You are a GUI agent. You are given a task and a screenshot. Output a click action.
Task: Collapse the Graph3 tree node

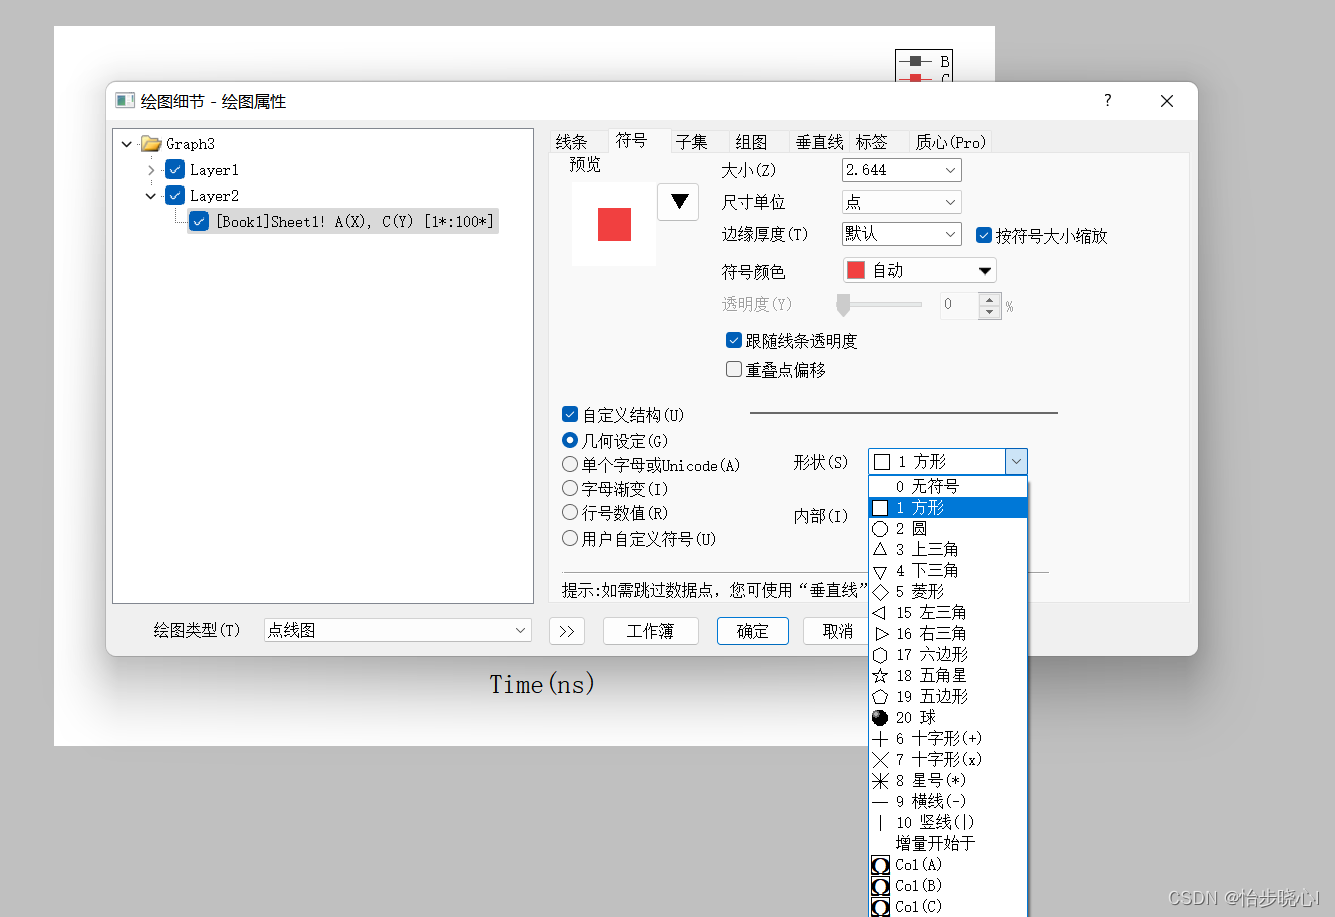(x=127, y=144)
